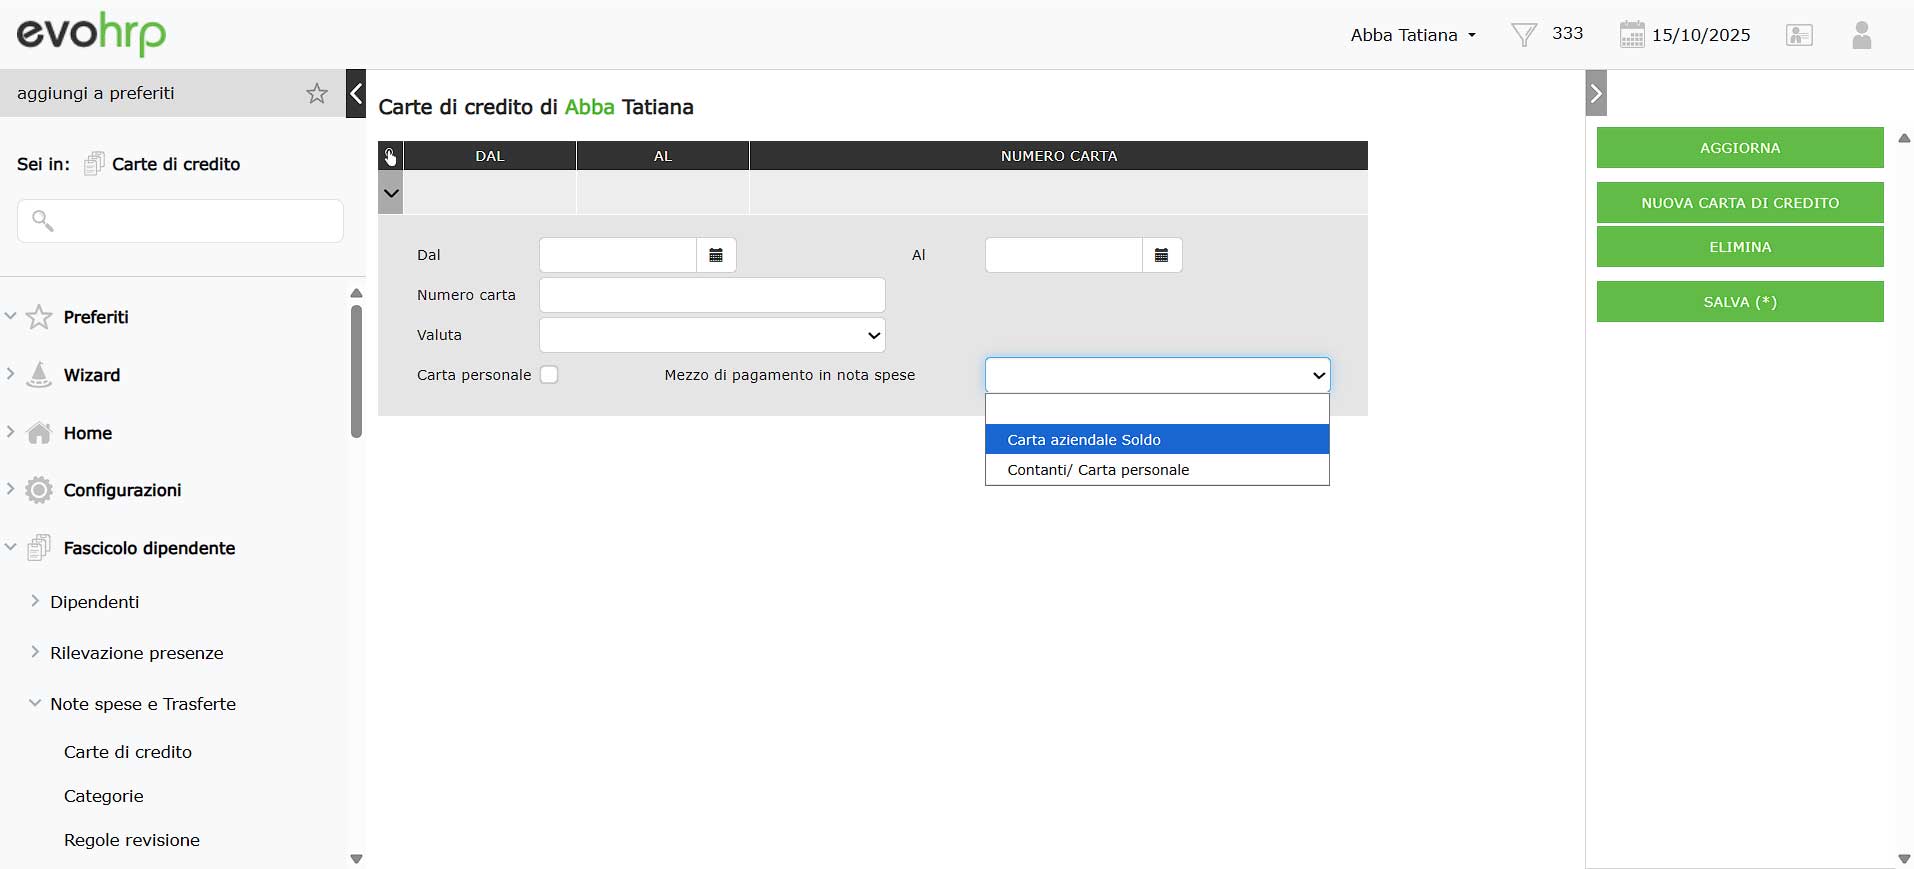Click the sidebar vertical scrollbar thumb
Screen dimensions: 1914x869
pyautogui.click(x=356, y=370)
